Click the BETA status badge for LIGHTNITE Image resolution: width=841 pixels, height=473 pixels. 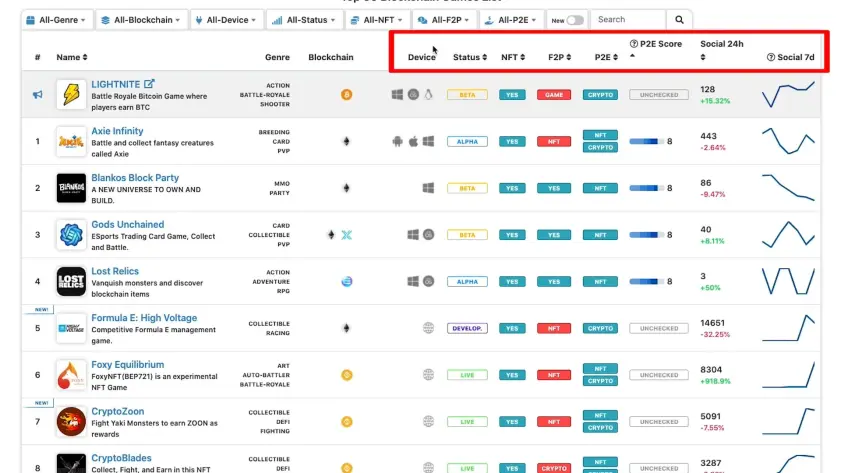pyautogui.click(x=467, y=95)
